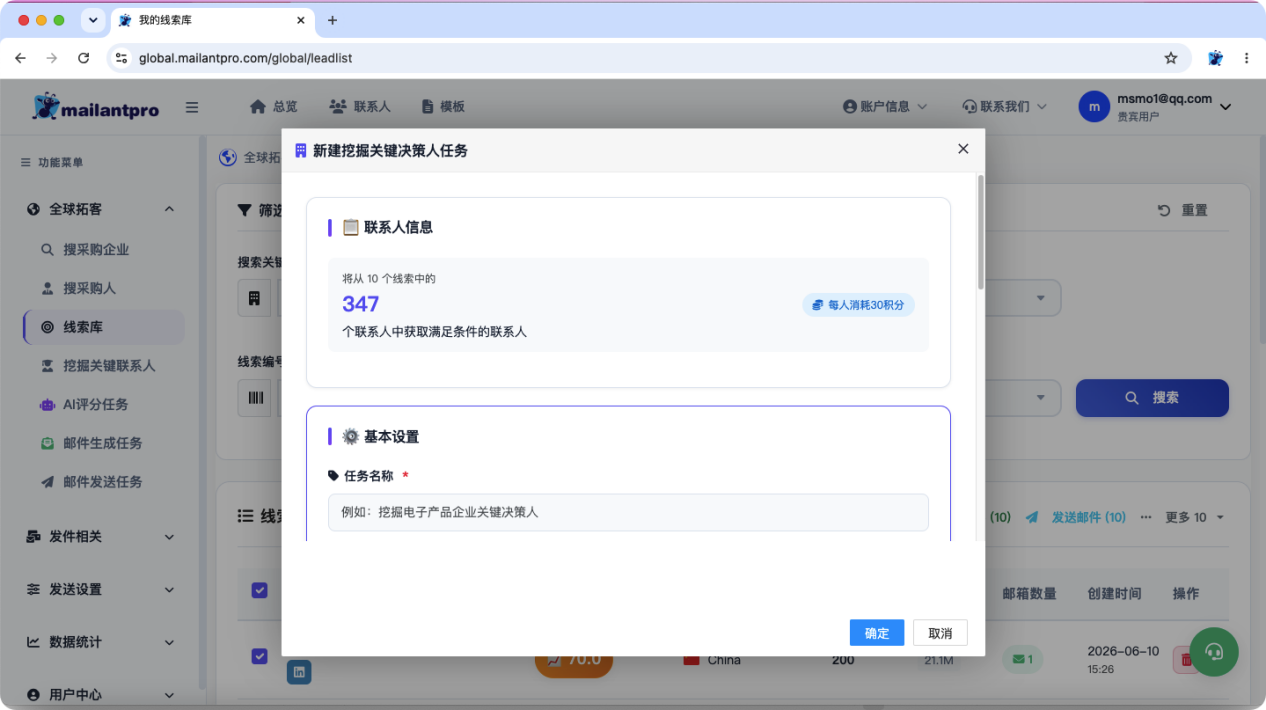The width and height of the screenshot is (1266, 710).
Task: Expand 账户信息 dropdown
Action: [885, 106]
